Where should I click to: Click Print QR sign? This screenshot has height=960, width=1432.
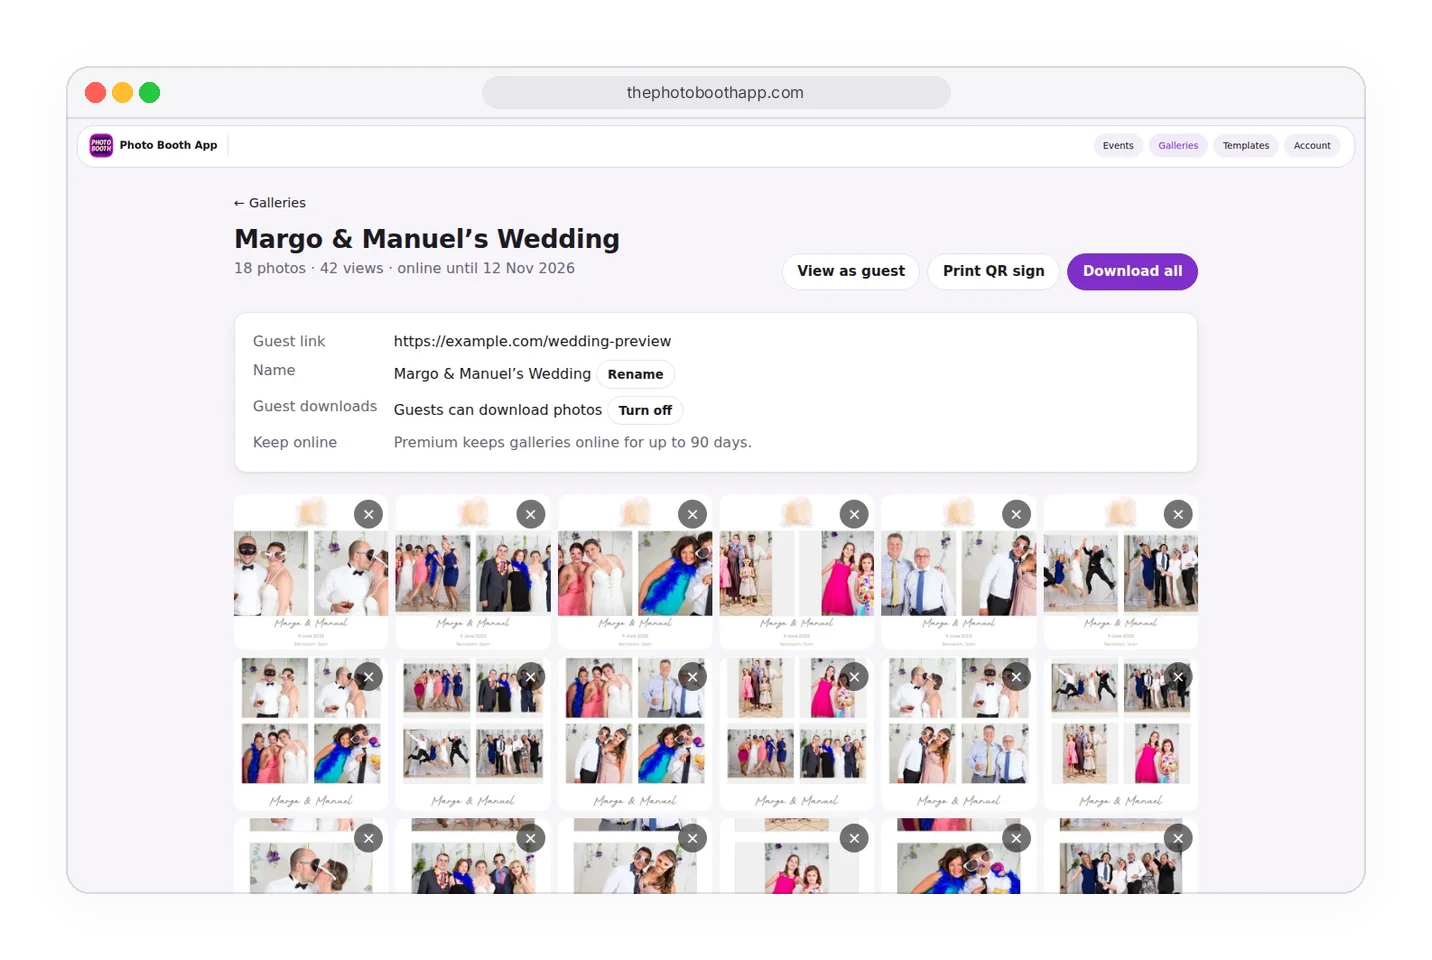[993, 271]
